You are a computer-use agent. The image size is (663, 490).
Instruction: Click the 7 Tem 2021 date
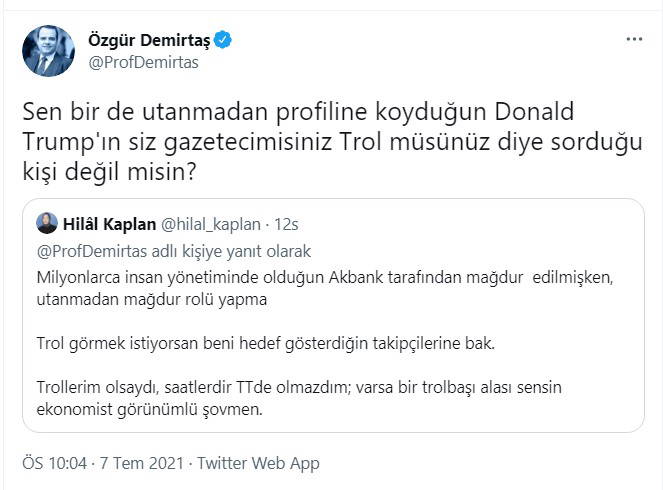coord(145,464)
